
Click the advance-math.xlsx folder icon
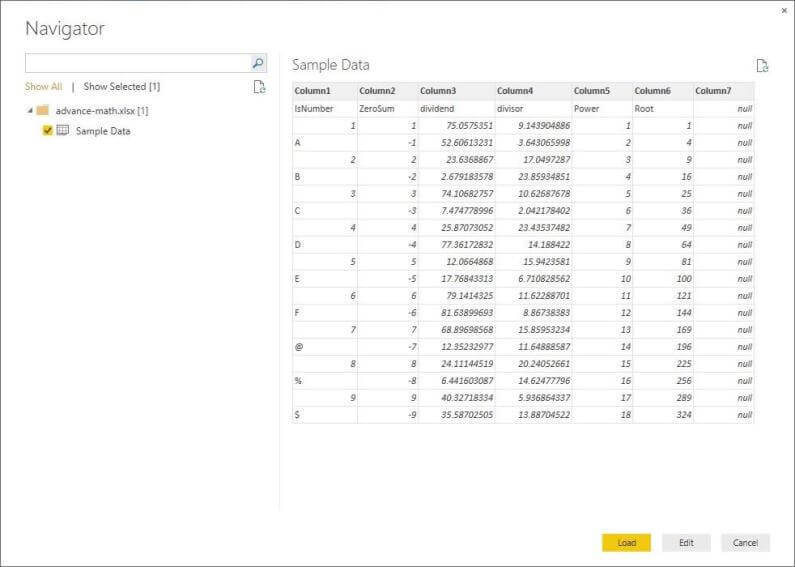pyautogui.click(x=43, y=111)
